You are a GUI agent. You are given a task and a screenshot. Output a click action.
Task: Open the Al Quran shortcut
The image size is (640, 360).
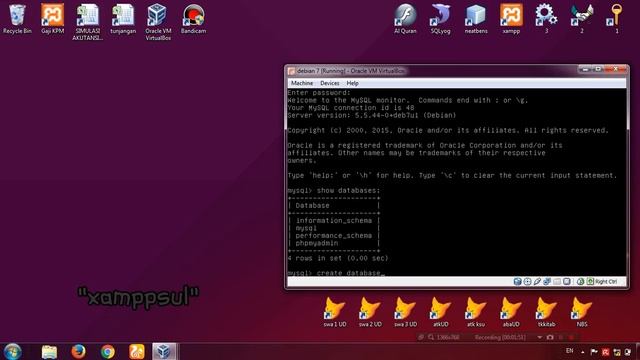click(x=405, y=19)
